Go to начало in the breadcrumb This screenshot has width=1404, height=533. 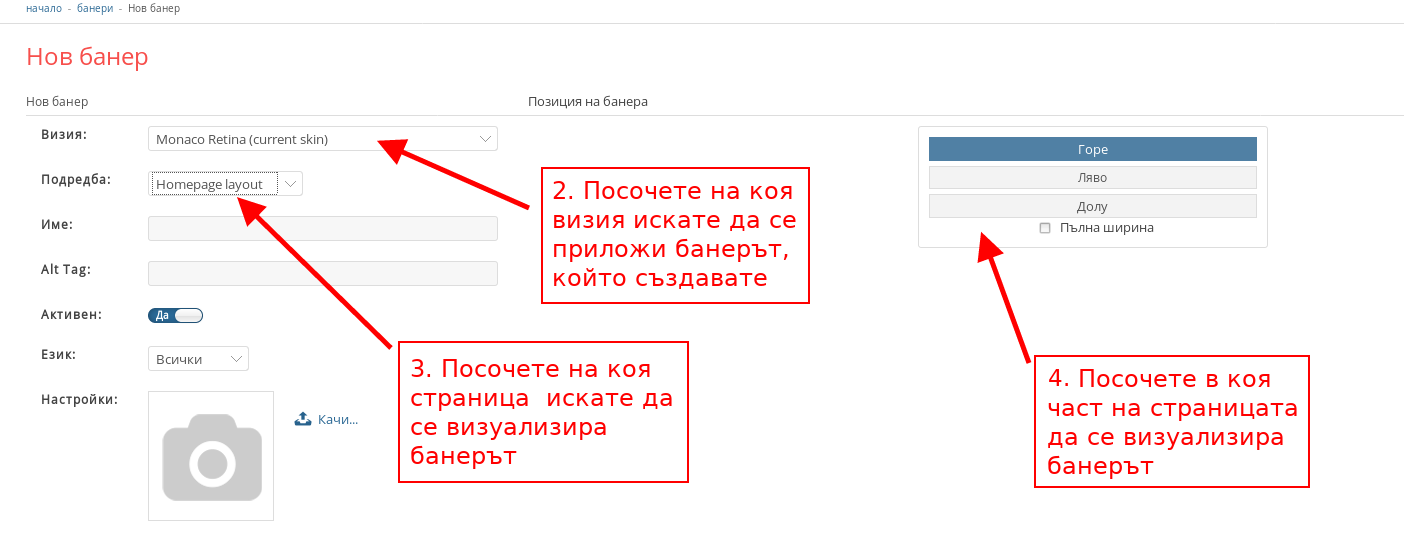pos(44,8)
